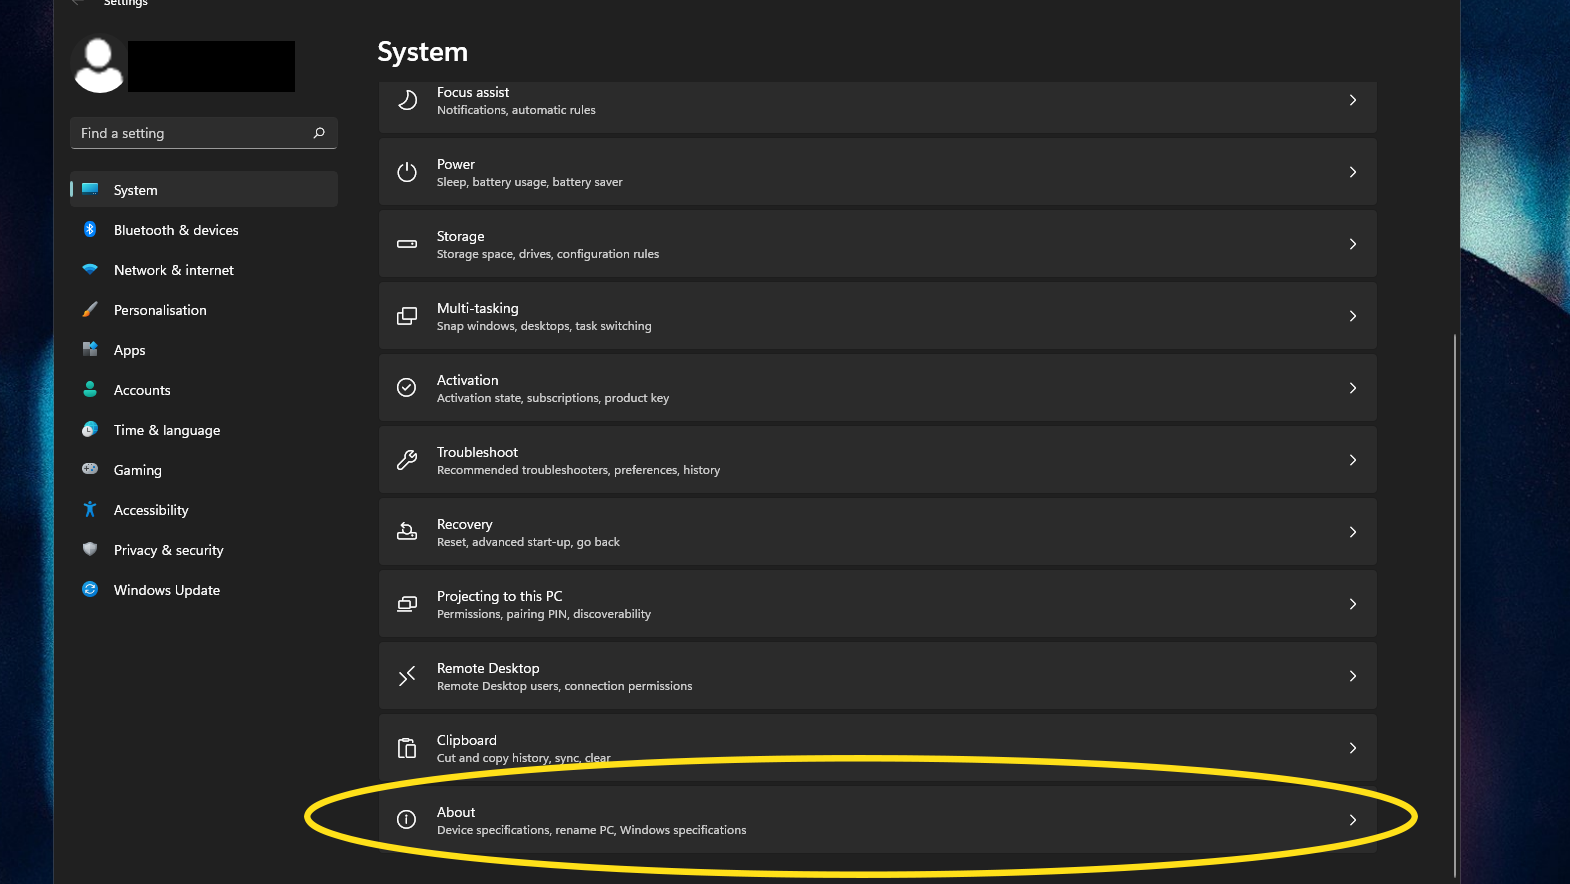Click the user profile avatar
The width and height of the screenshot is (1570, 884).
tap(99, 66)
